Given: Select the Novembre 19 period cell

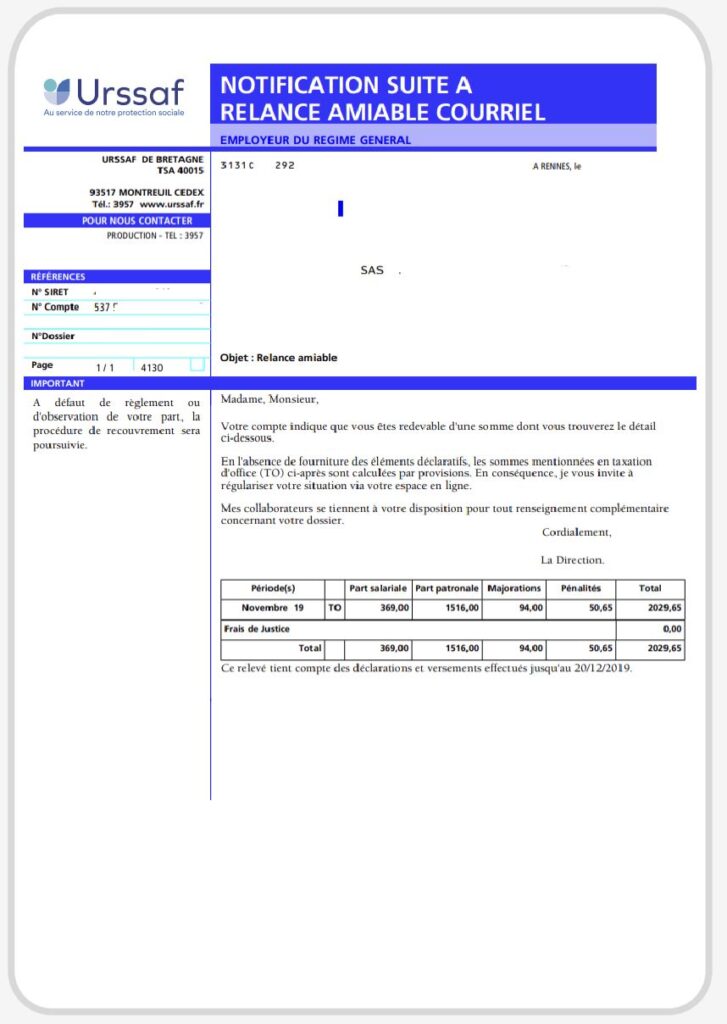Looking at the screenshot, I should (x=272, y=608).
